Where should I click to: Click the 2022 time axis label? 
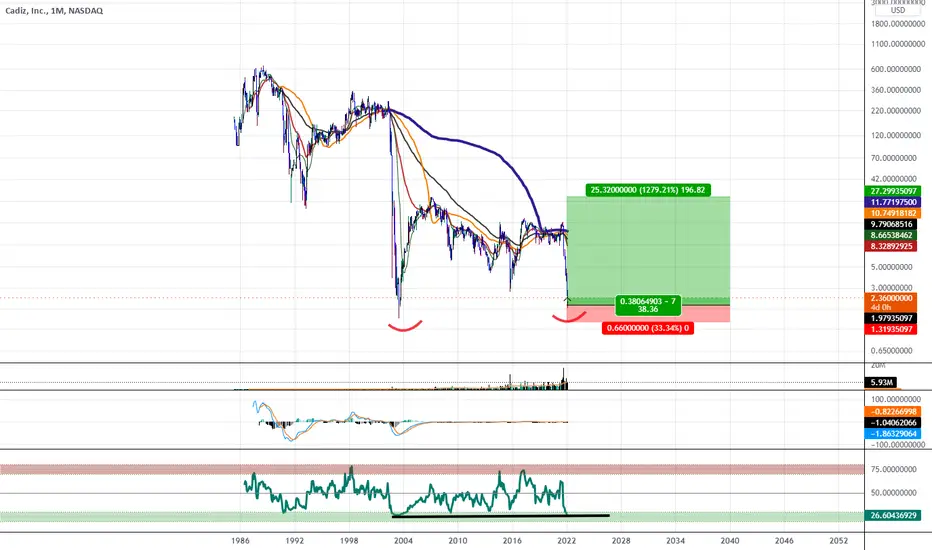(566, 541)
